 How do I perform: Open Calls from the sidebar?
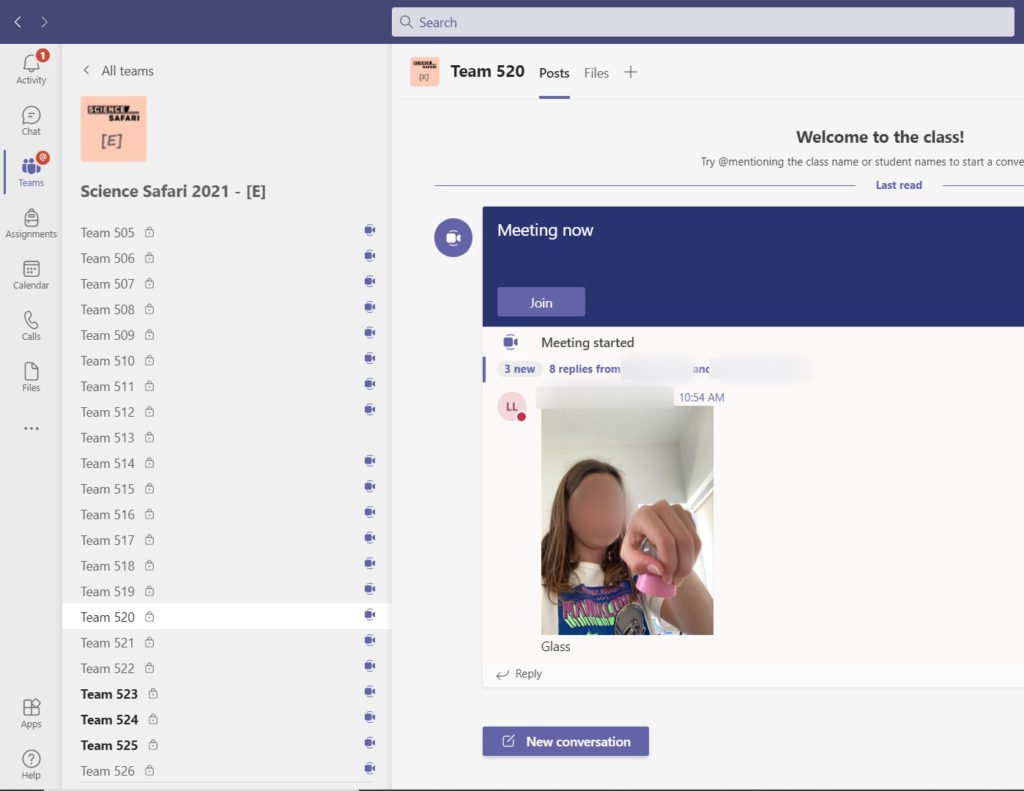tap(31, 325)
